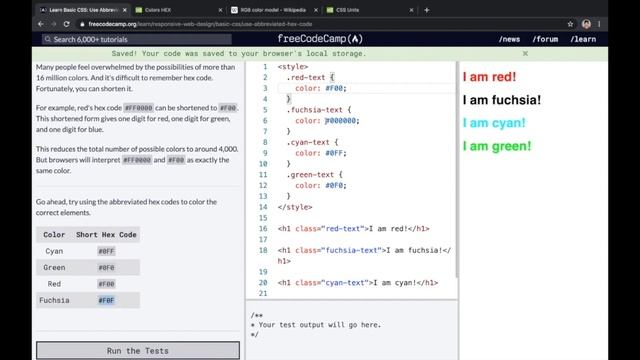Click the Run the Tests button
The image size is (640, 360).
click(x=138, y=351)
